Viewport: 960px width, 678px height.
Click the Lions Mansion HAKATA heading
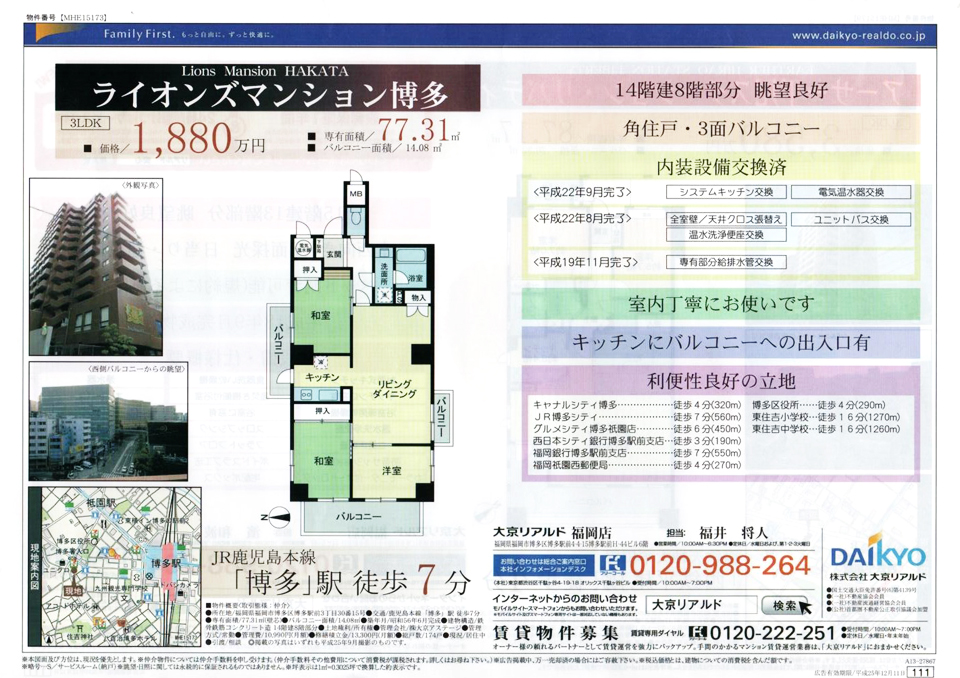pyautogui.click(x=264, y=71)
